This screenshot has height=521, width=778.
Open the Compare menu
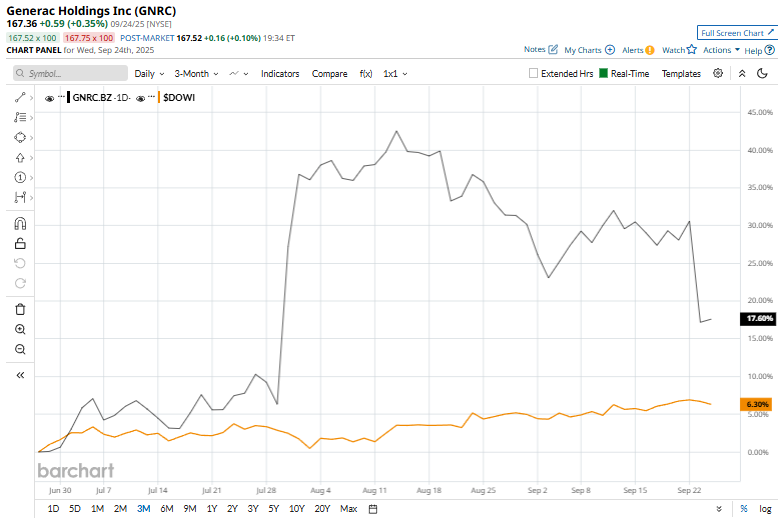329,73
